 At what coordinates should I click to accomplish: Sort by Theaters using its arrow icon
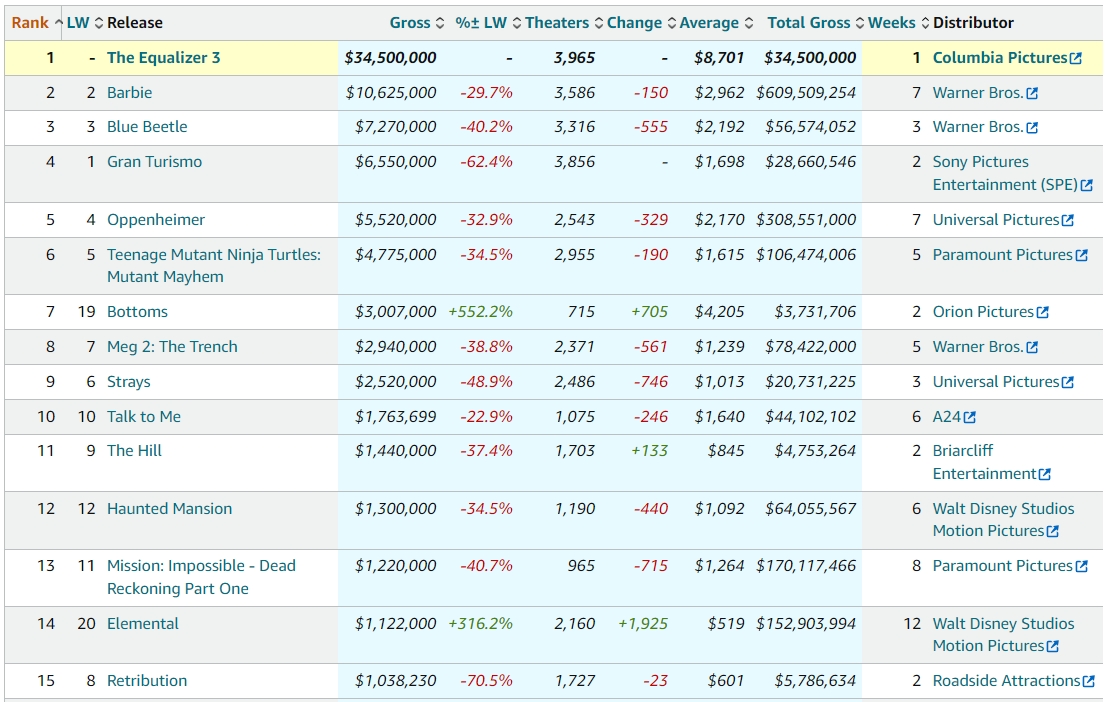pos(599,23)
